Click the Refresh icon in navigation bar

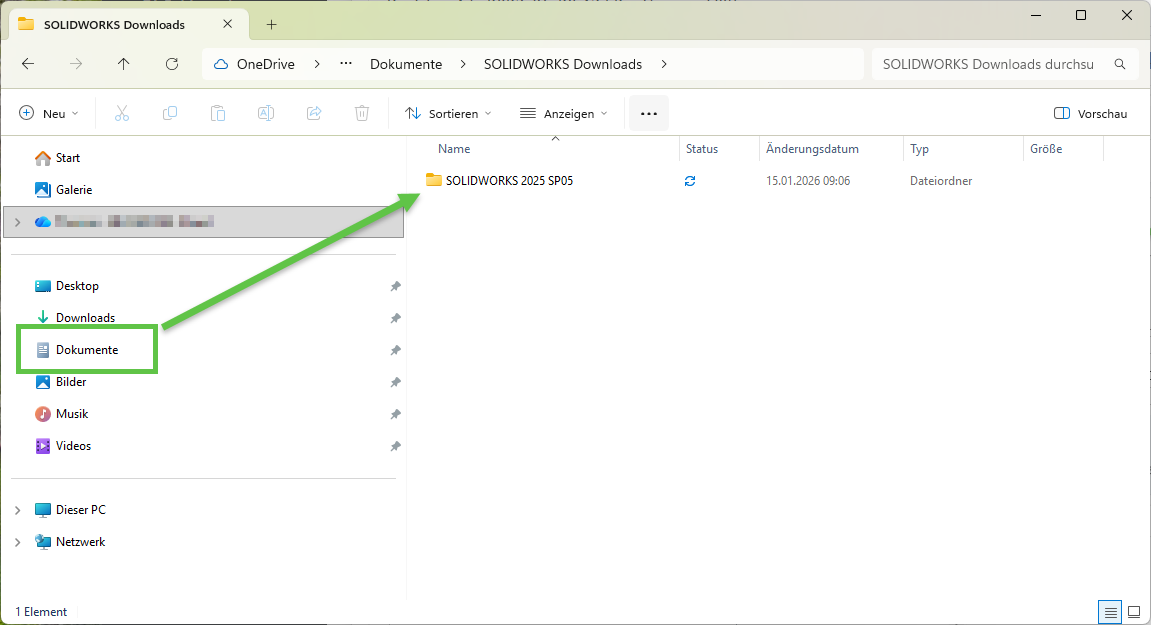[x=172, y=64]
